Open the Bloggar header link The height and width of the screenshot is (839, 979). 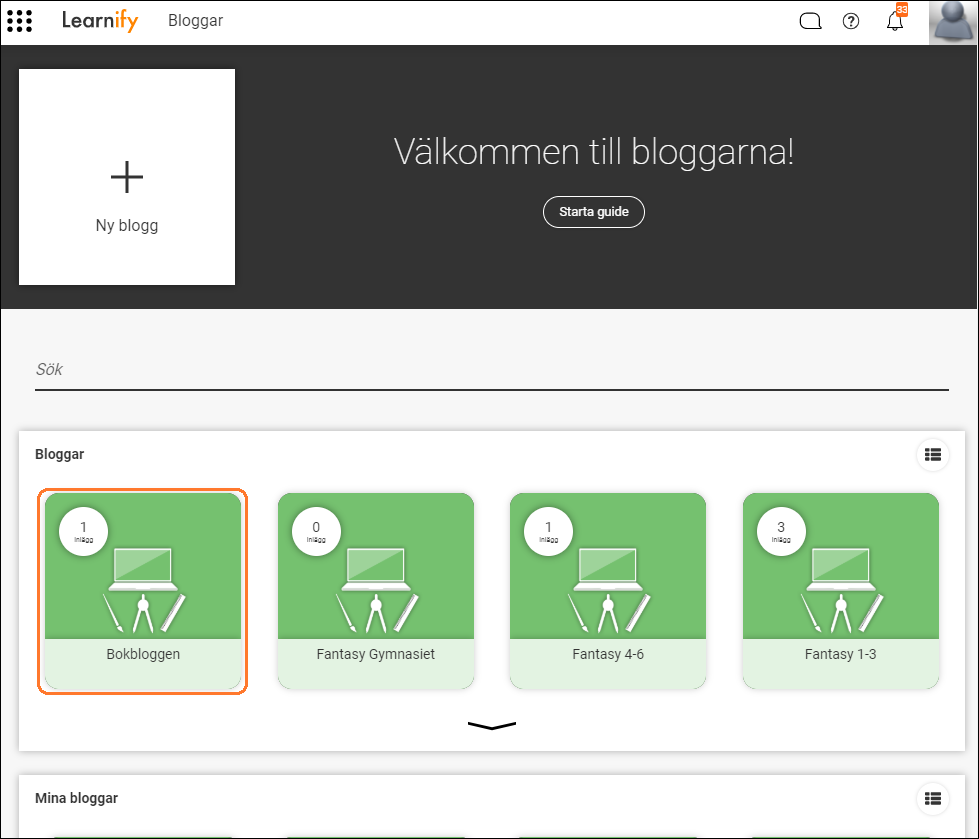click(x=195, y=21)
